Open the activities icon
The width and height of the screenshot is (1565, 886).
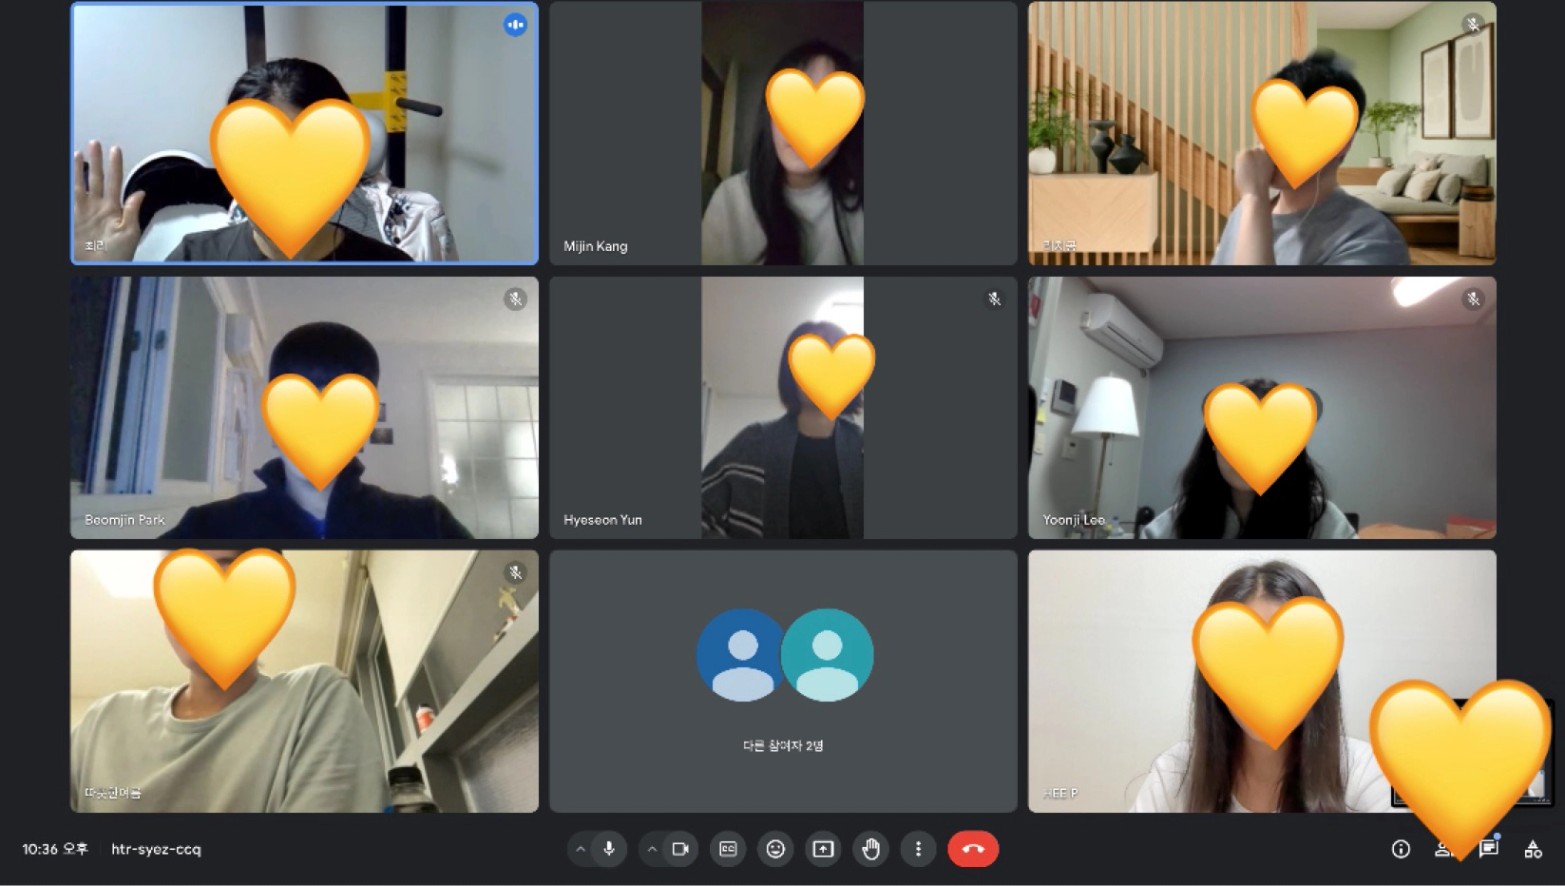tap(1533, 849)
